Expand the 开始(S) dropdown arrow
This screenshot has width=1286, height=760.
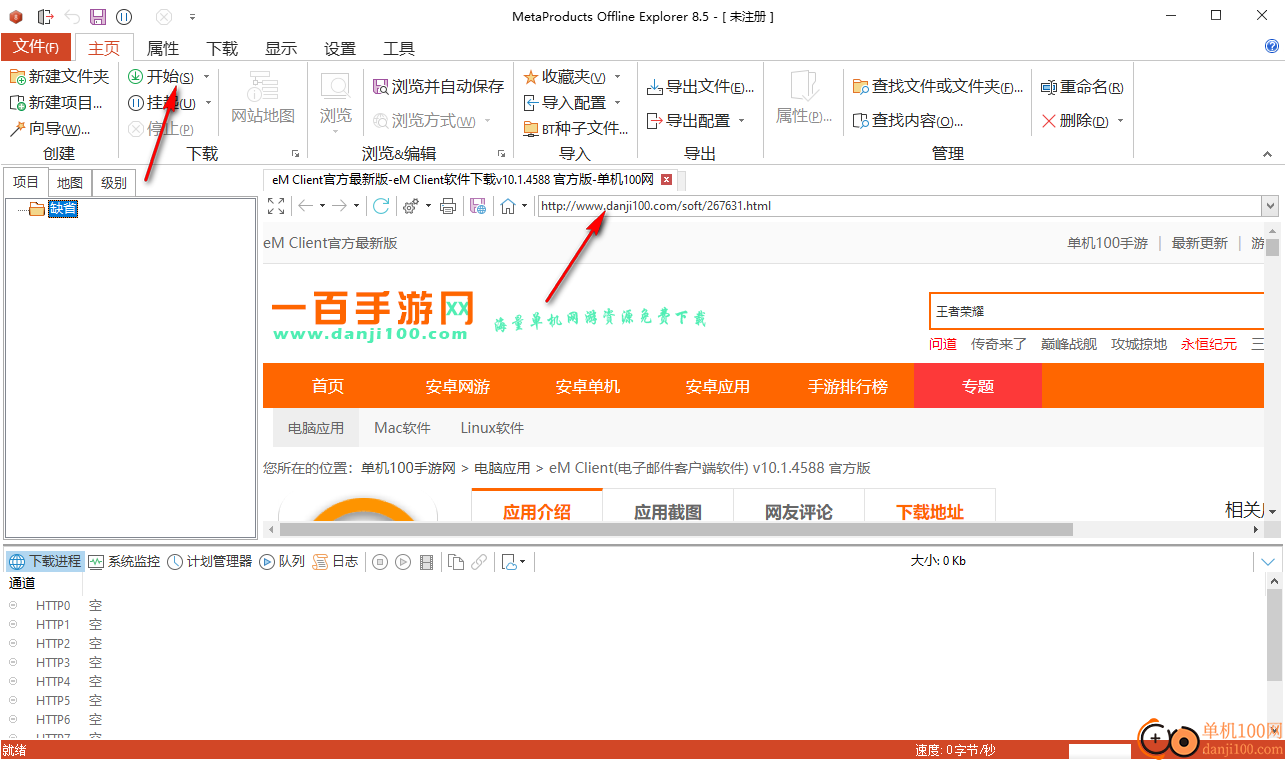(x=207, y=77)
